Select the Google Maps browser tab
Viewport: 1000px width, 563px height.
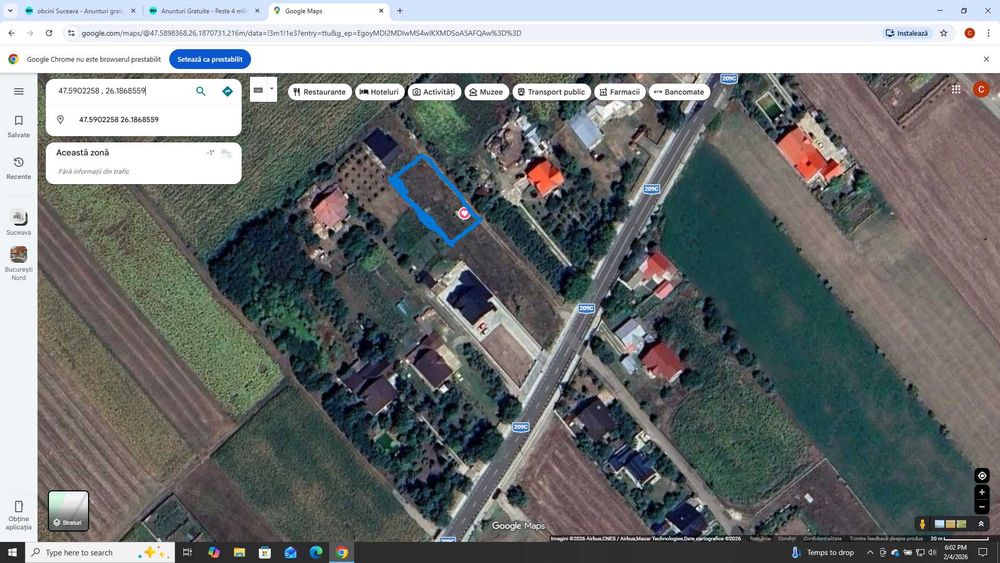328,11
